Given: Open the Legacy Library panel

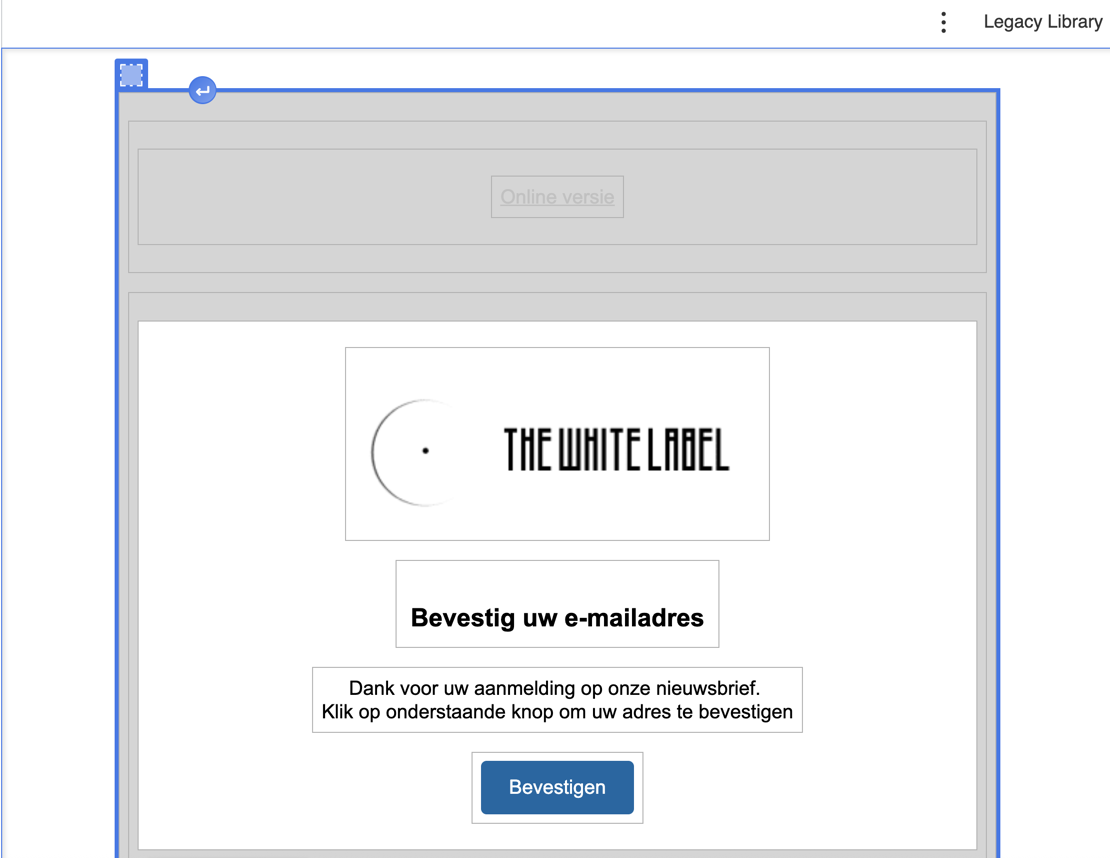Looking at the screenshot, I should click(1042, 22).
